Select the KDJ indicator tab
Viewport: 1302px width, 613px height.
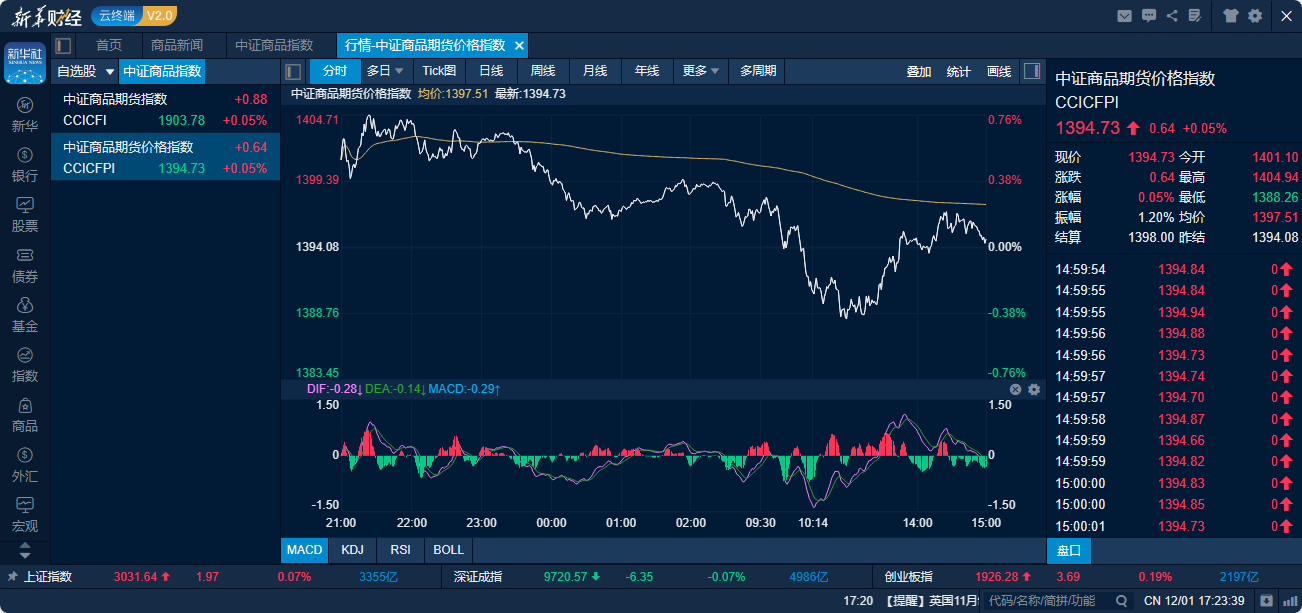[x=352, y=550]
